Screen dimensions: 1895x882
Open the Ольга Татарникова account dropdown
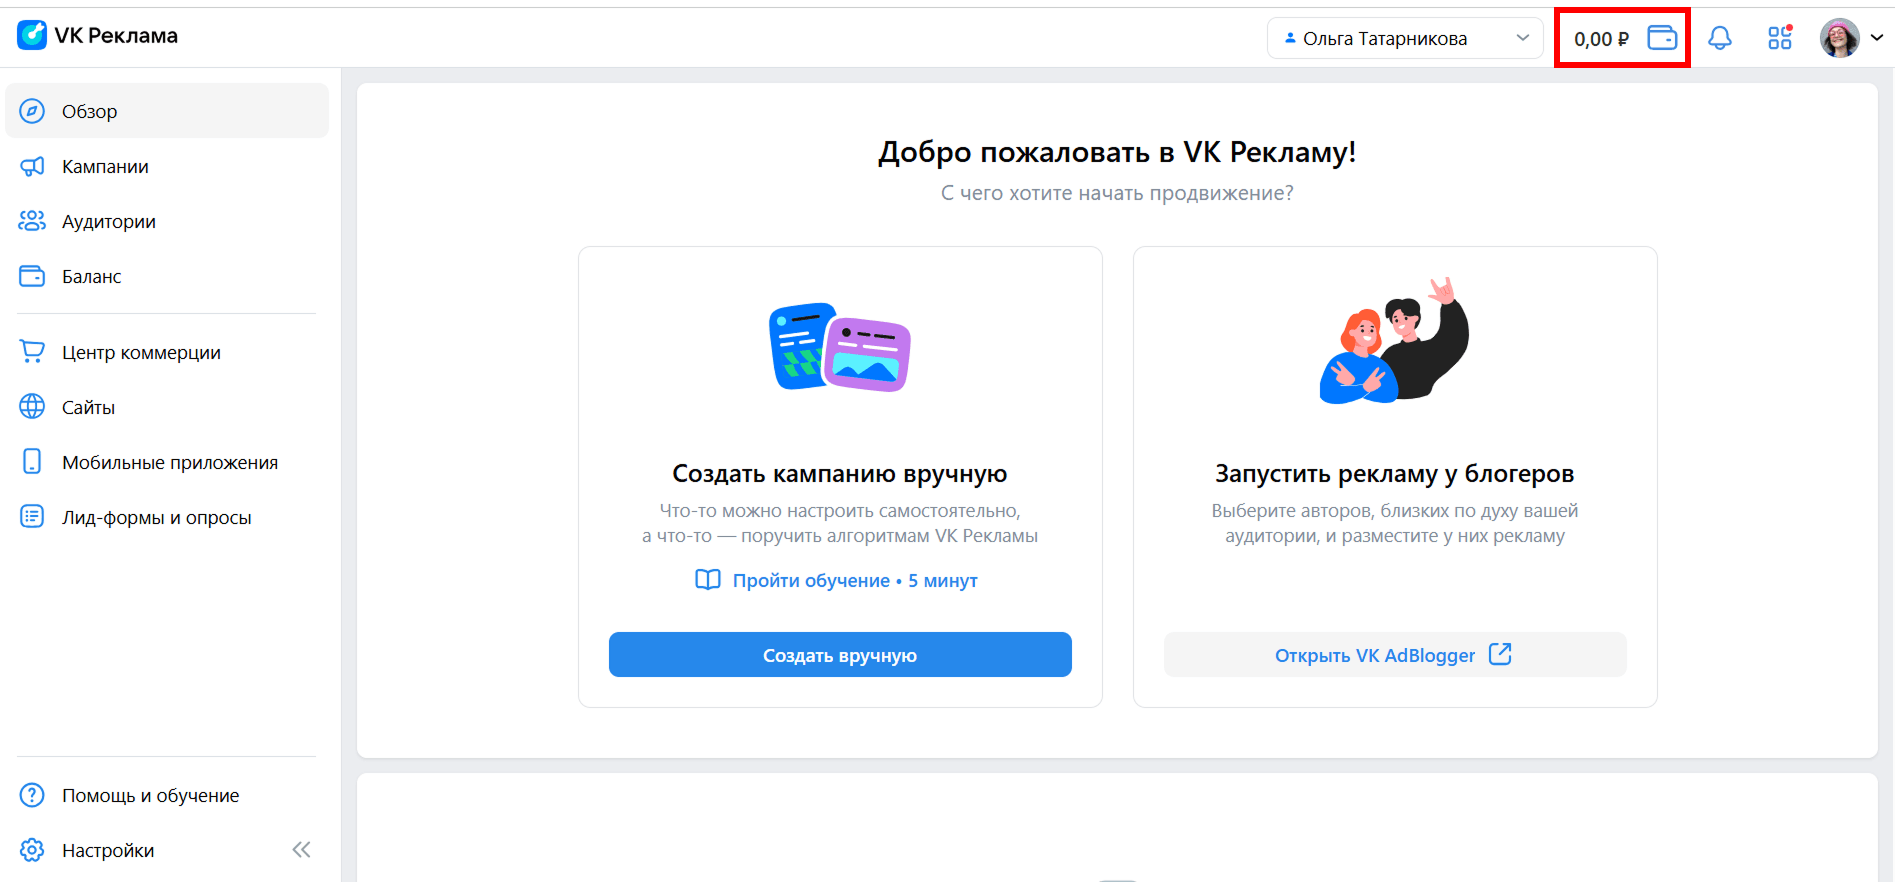pos(1405,38)
